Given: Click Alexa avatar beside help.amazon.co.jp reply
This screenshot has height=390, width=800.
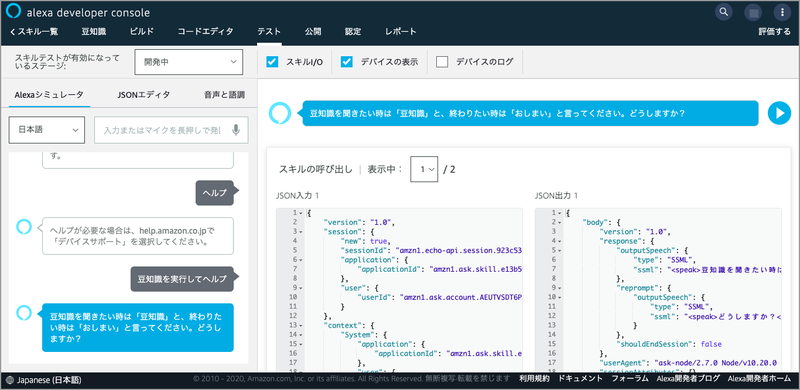Looking at the screenshot, I should 24,226.
